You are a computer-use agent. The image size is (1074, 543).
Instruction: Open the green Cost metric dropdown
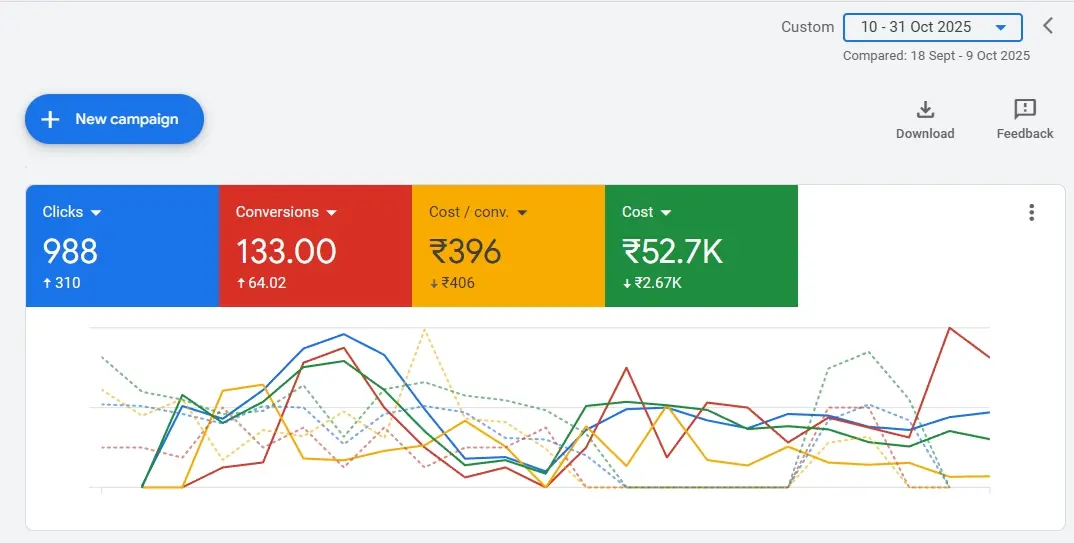(x=666, y=213)
